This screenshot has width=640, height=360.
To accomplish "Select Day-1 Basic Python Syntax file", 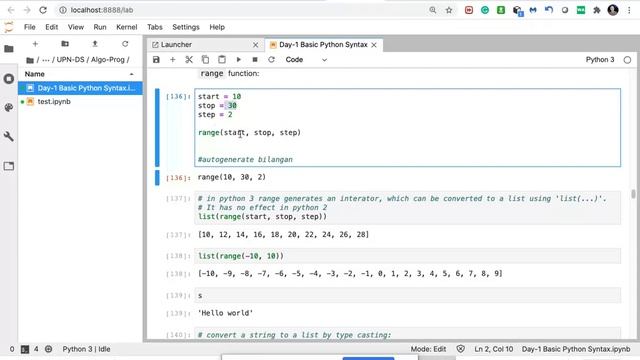I will pyautogui.click(x=80, y=88).
